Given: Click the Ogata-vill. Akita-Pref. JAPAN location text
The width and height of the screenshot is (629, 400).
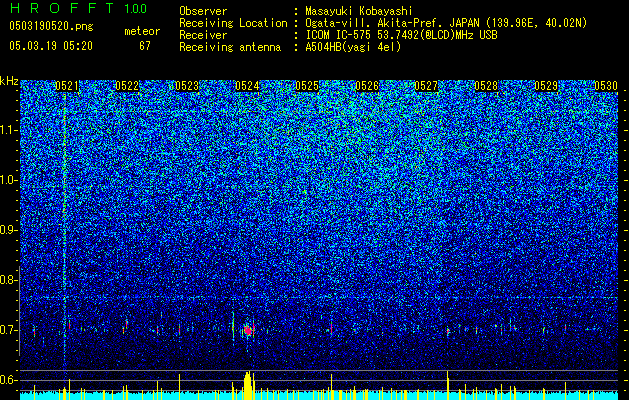Looking at the screenshot, I should 446,23.
